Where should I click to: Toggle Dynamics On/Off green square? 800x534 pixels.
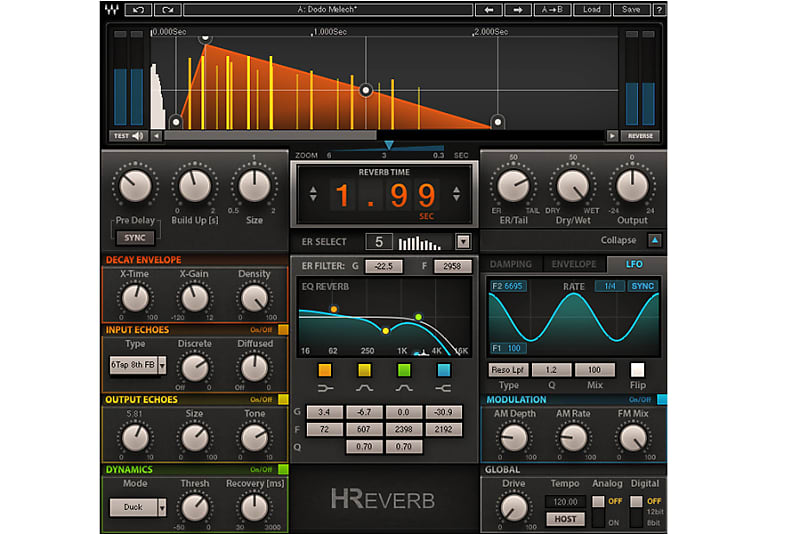pyautogui.click(x=283, y=469)
